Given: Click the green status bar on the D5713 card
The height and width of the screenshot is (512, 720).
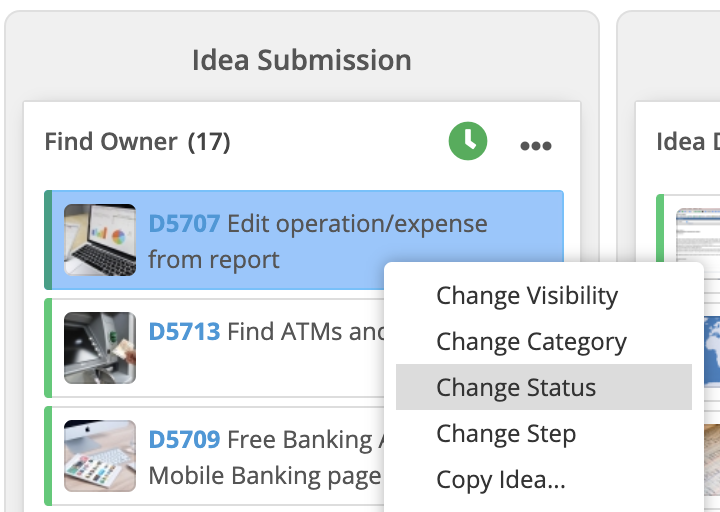Looking at the screenshot, I should [48, 348].
